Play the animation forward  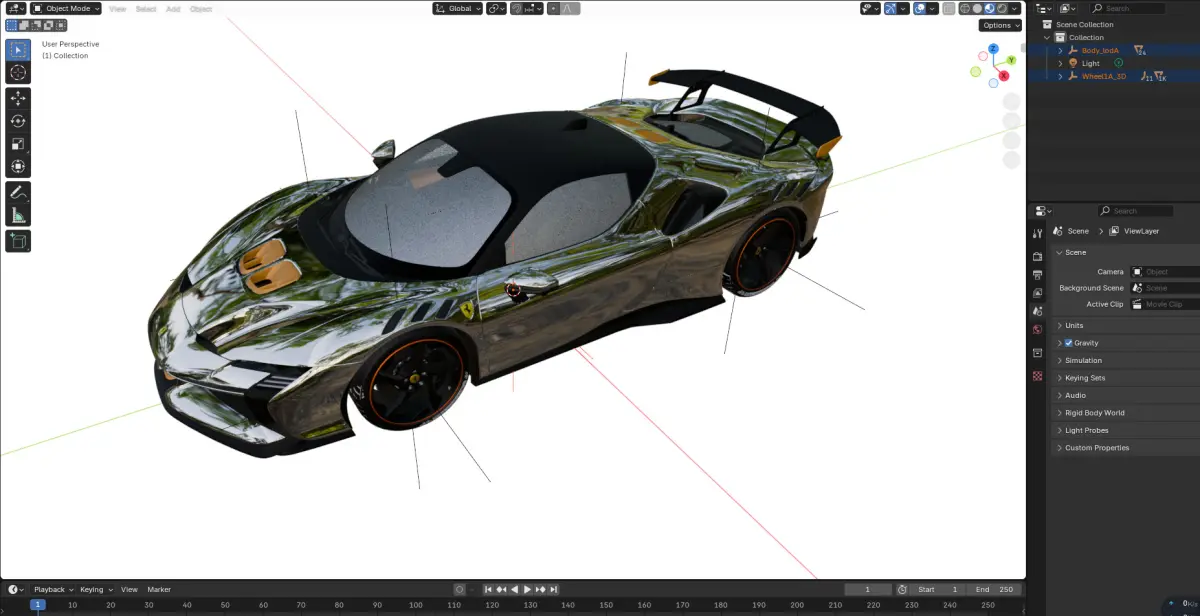tap(528, 590)
